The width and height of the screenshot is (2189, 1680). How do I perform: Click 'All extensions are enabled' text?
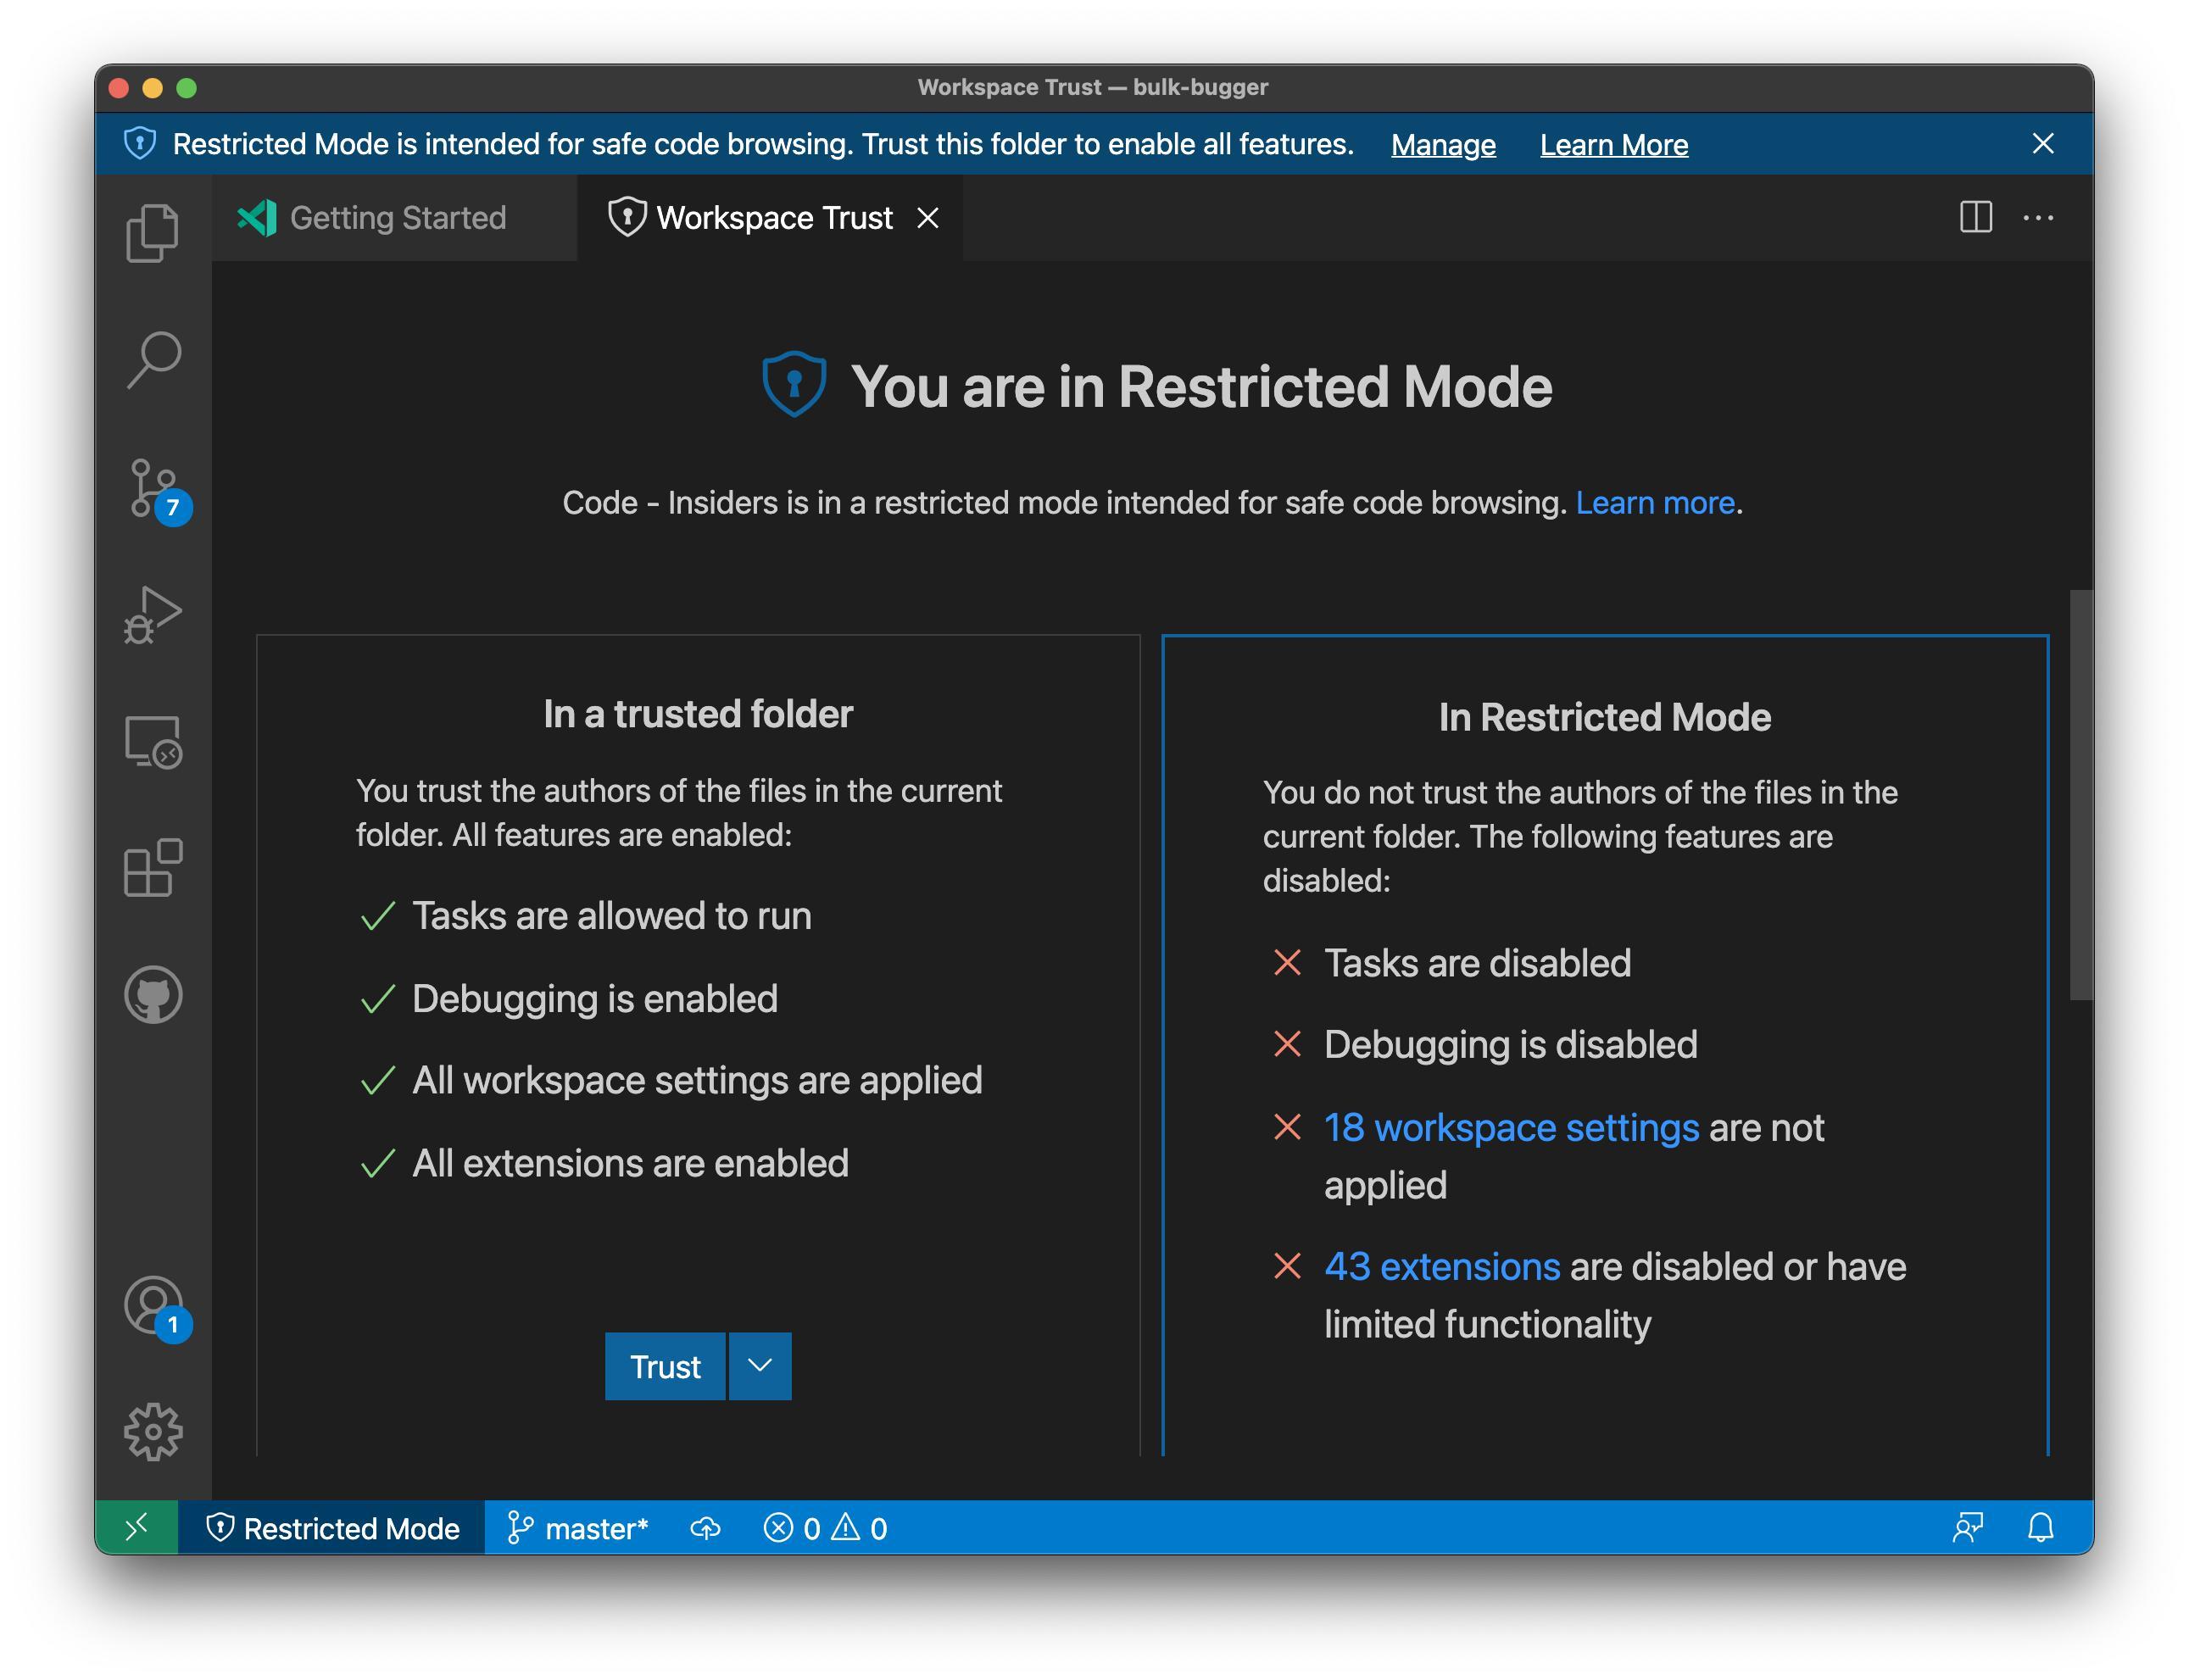(x=630, y=1163)
